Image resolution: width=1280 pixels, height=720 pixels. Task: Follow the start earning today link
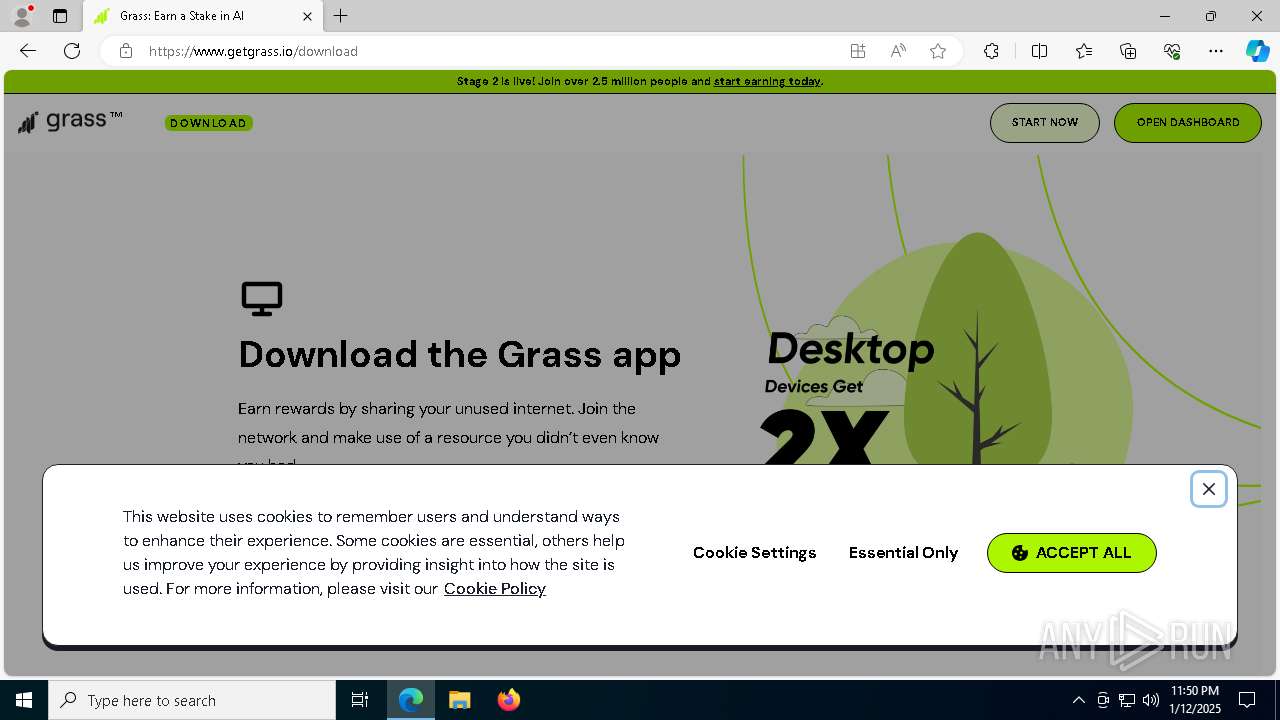[x=767, y=81]
